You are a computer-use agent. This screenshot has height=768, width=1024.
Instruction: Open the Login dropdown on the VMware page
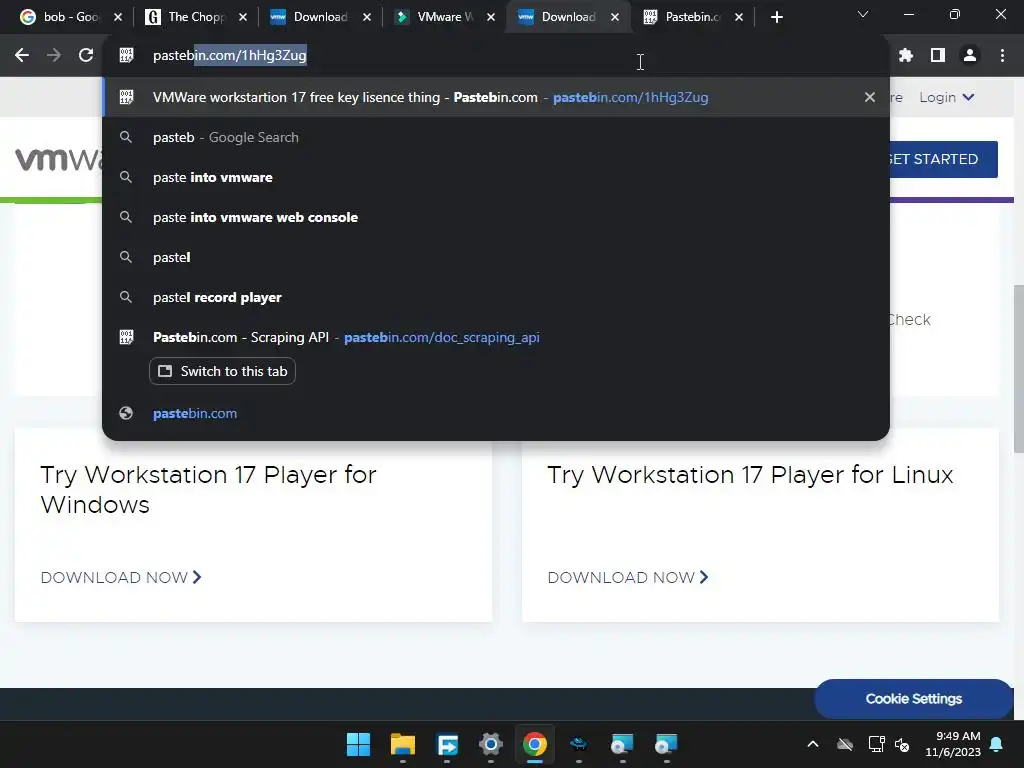click(x=946, y=97)
